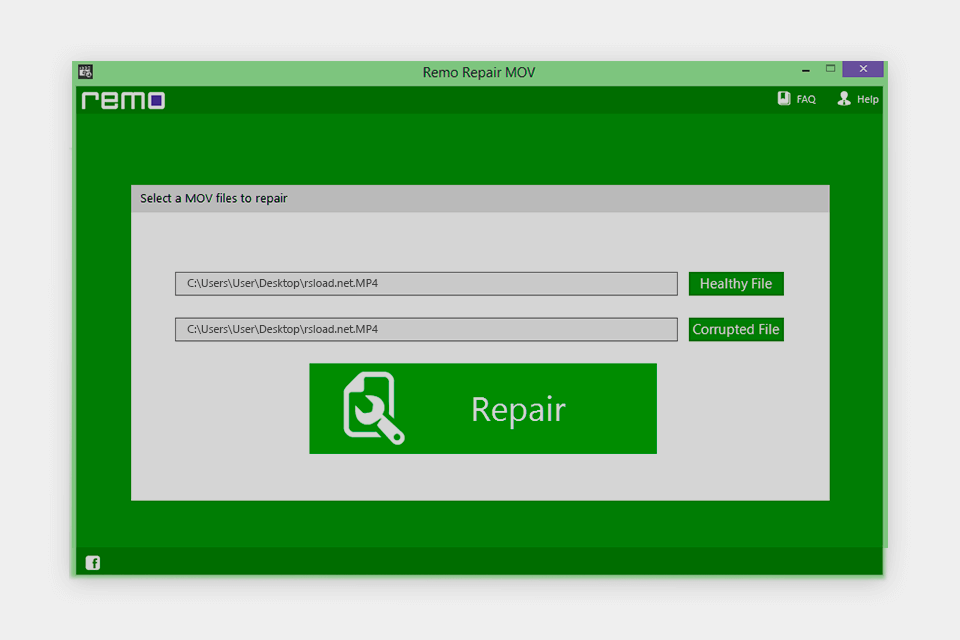Screen dimensions: 960x640
Task: Minimize the Remo Repair MOV window
Action: tap(805, 69)
